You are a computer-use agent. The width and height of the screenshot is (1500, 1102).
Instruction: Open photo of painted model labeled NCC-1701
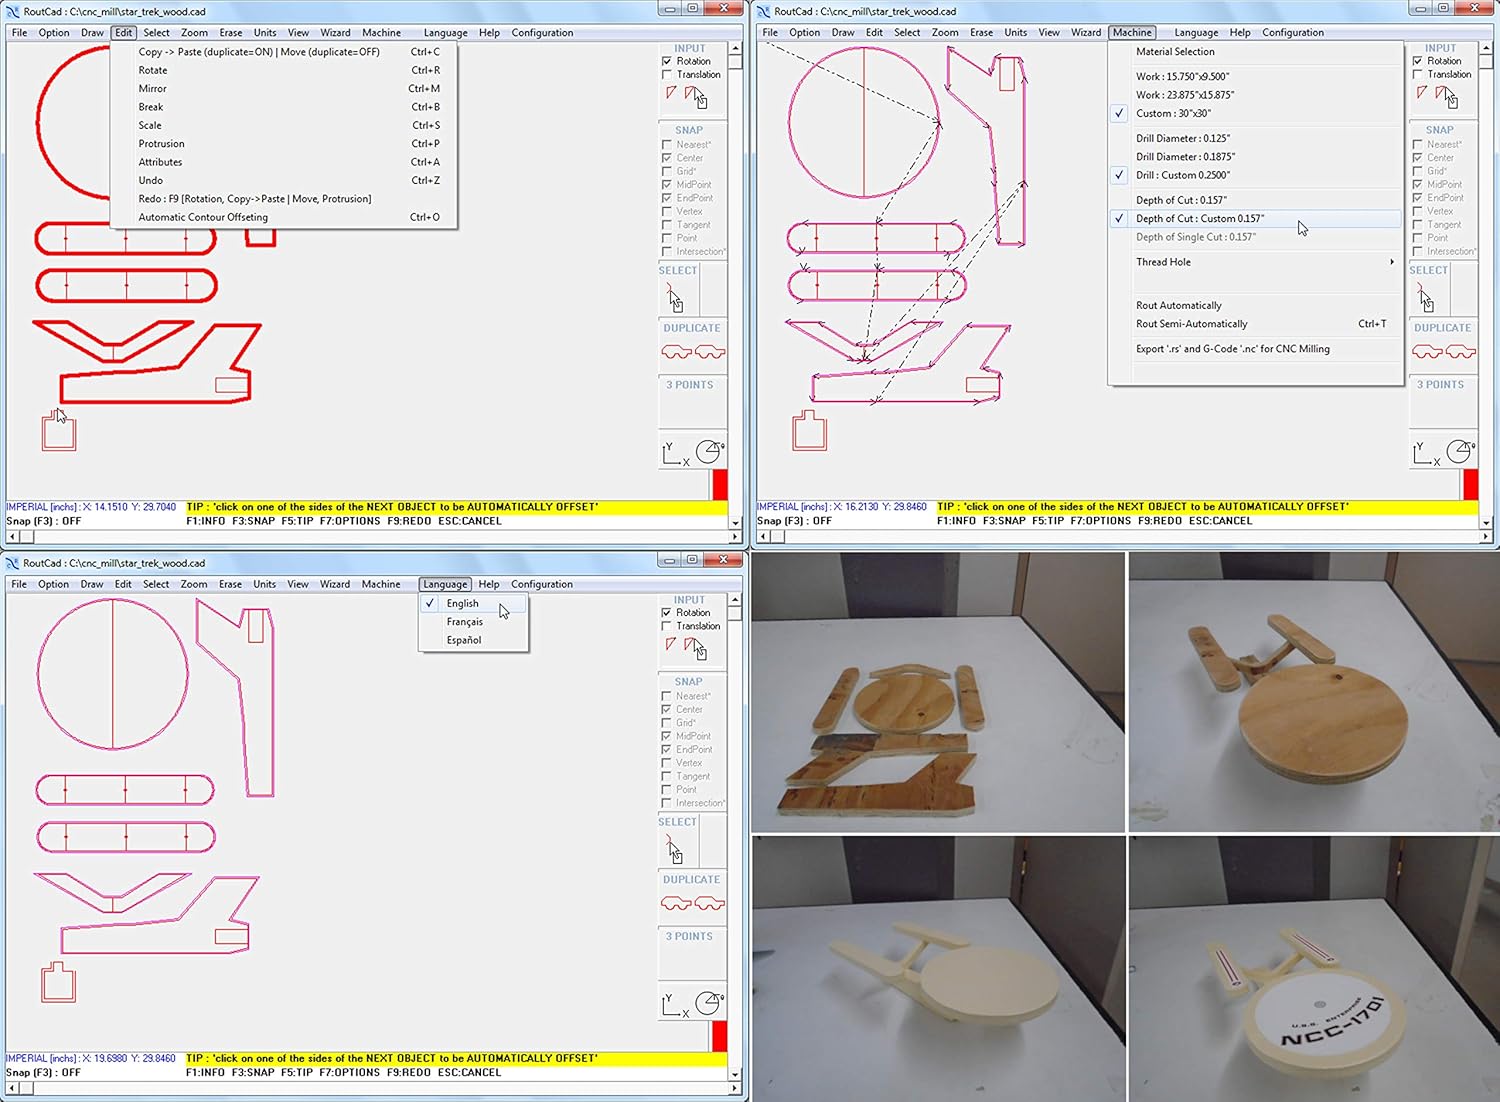[1313, 968]
